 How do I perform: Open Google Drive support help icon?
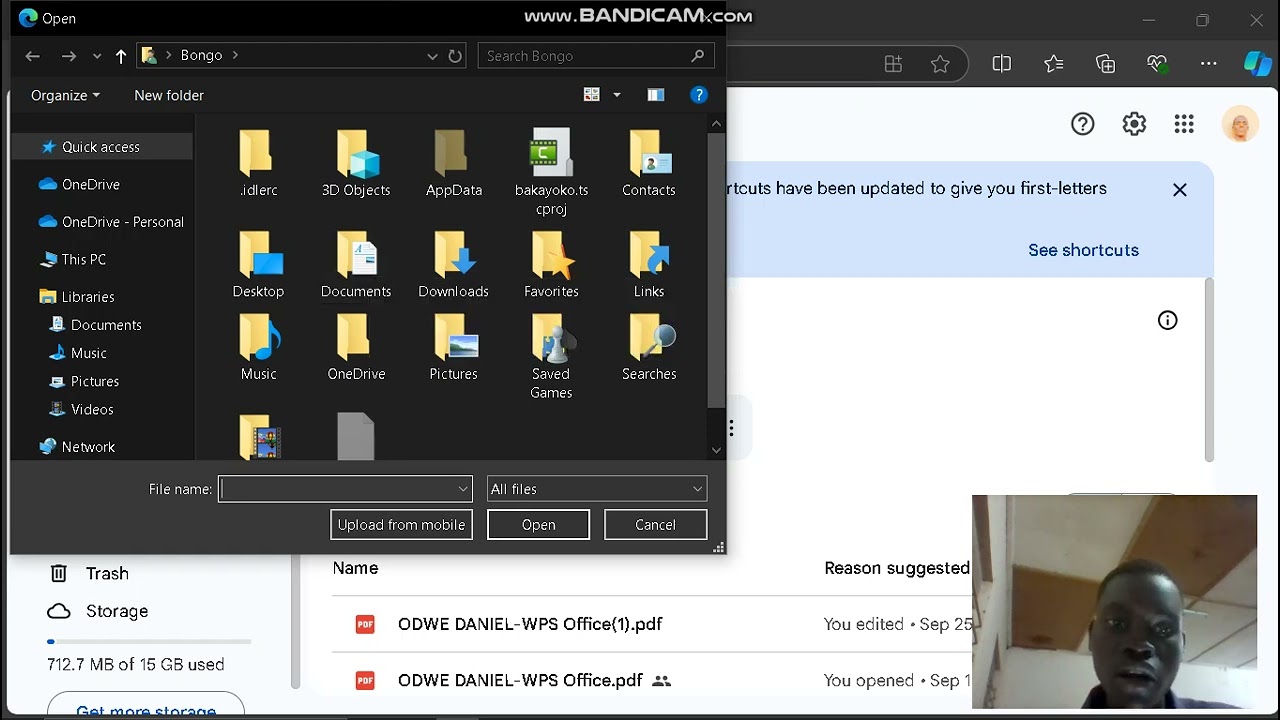1082,124
